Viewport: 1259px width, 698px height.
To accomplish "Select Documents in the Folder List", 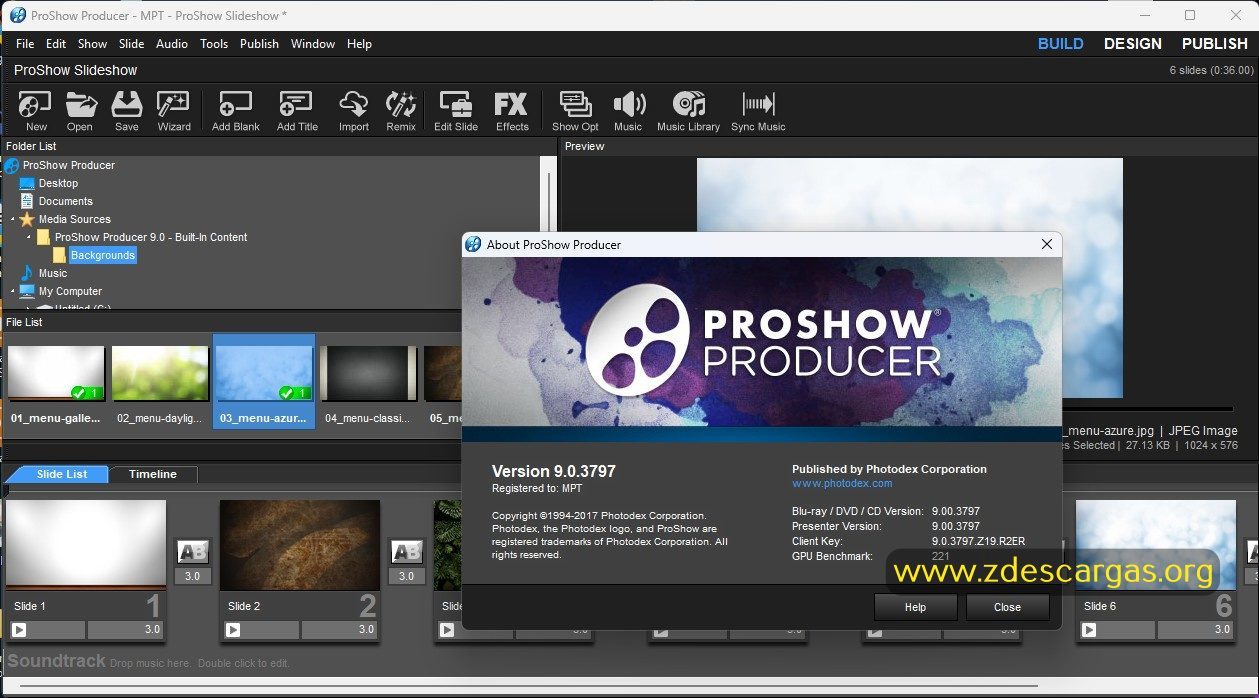I will 65,201.
